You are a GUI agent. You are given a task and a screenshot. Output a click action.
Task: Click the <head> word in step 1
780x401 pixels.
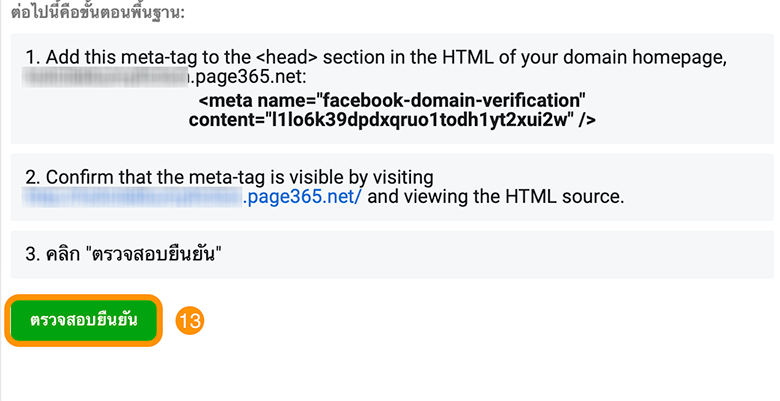point(287,58)
